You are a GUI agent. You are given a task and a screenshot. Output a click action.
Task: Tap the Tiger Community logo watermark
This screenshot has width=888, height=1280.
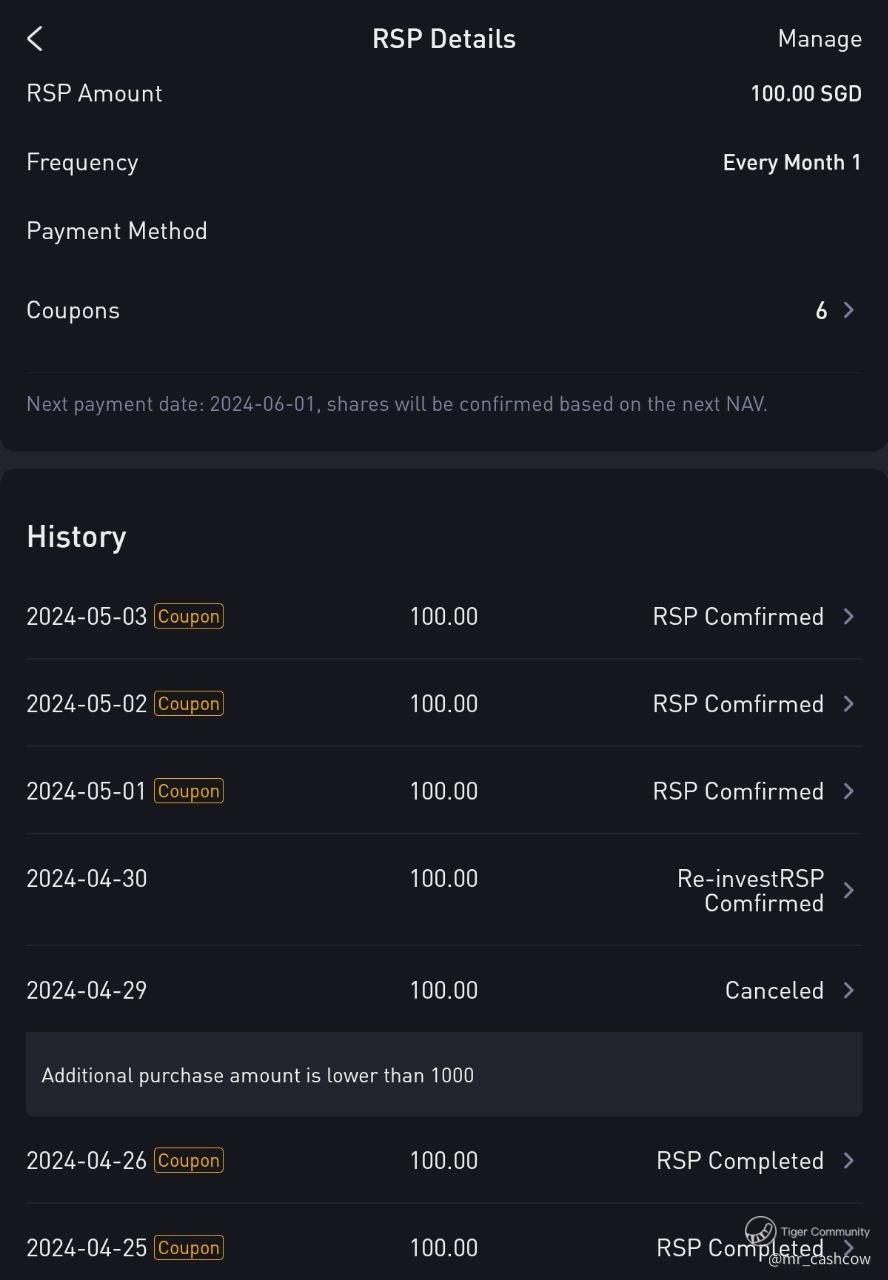[760, 1230]
